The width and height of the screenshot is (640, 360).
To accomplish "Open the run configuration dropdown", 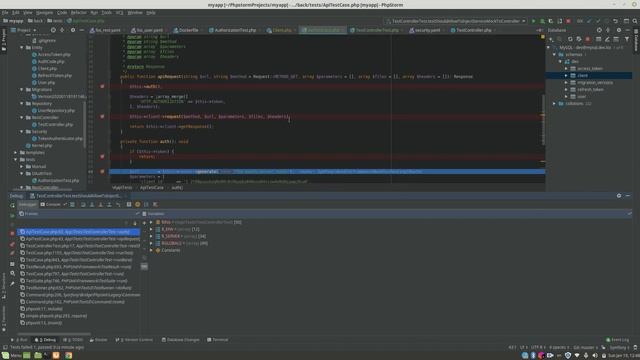I will click(456, 21).
